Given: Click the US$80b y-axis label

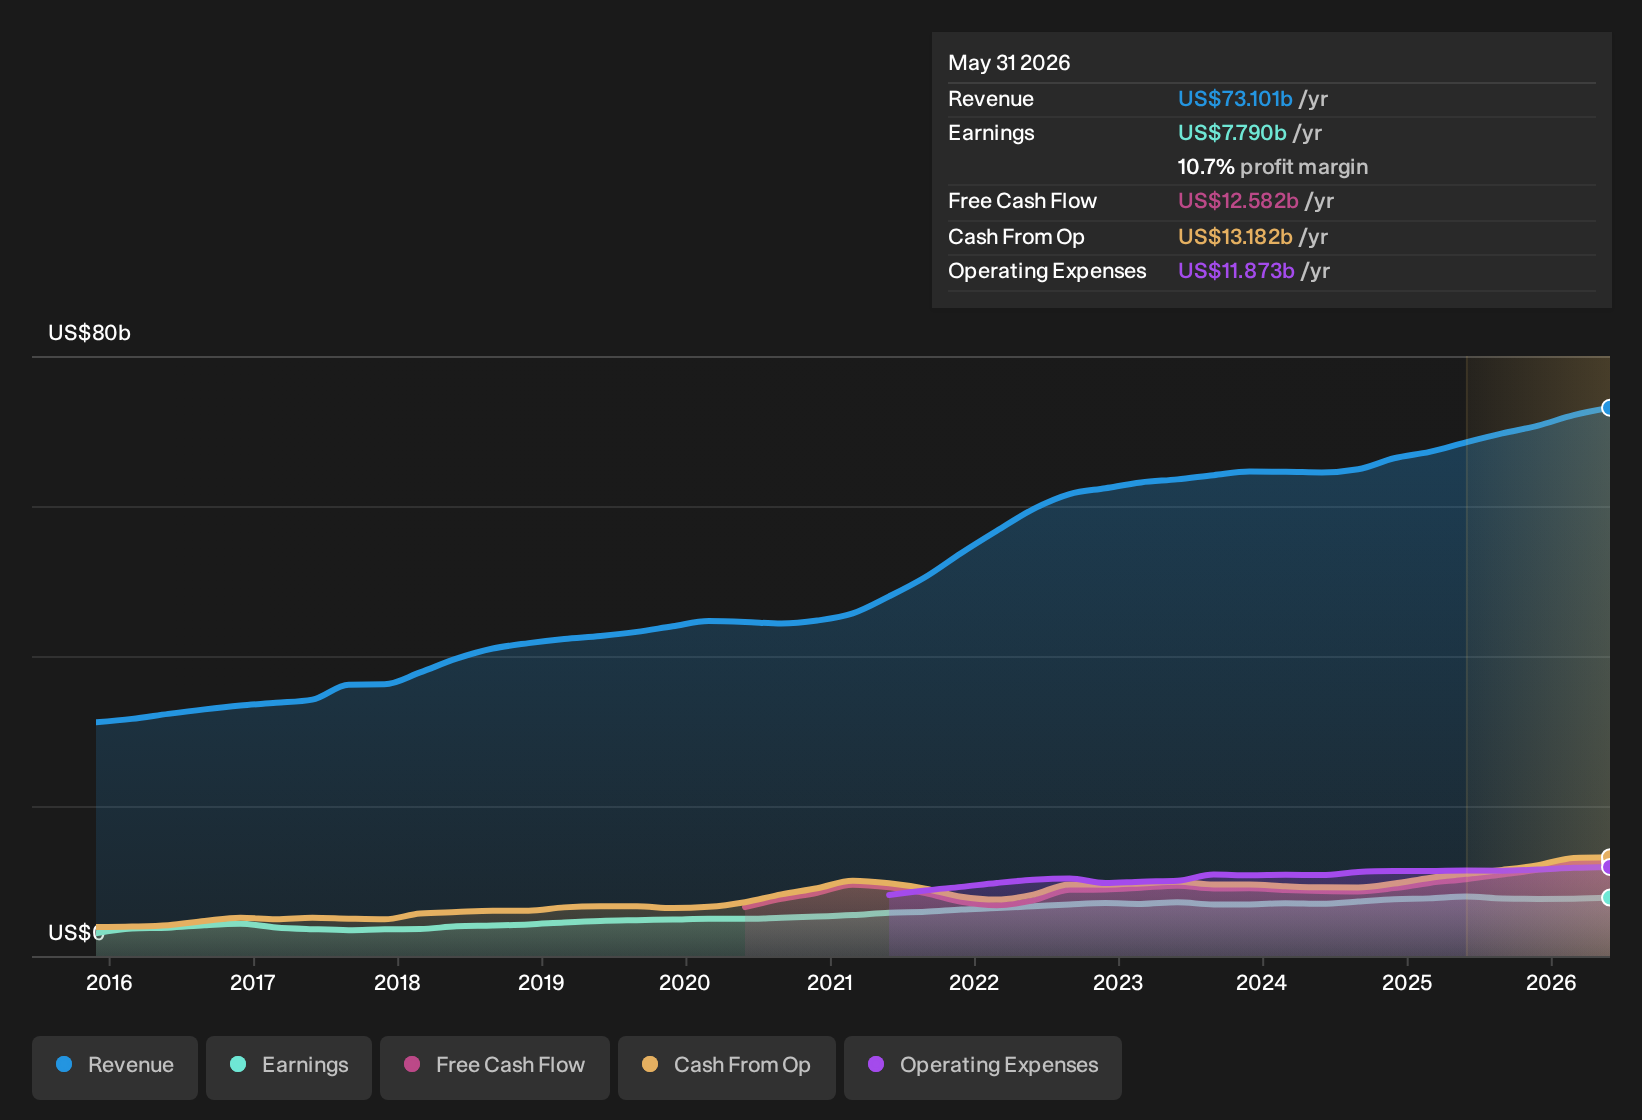Looking at the screenshot, I should click(x=90, y=333).
